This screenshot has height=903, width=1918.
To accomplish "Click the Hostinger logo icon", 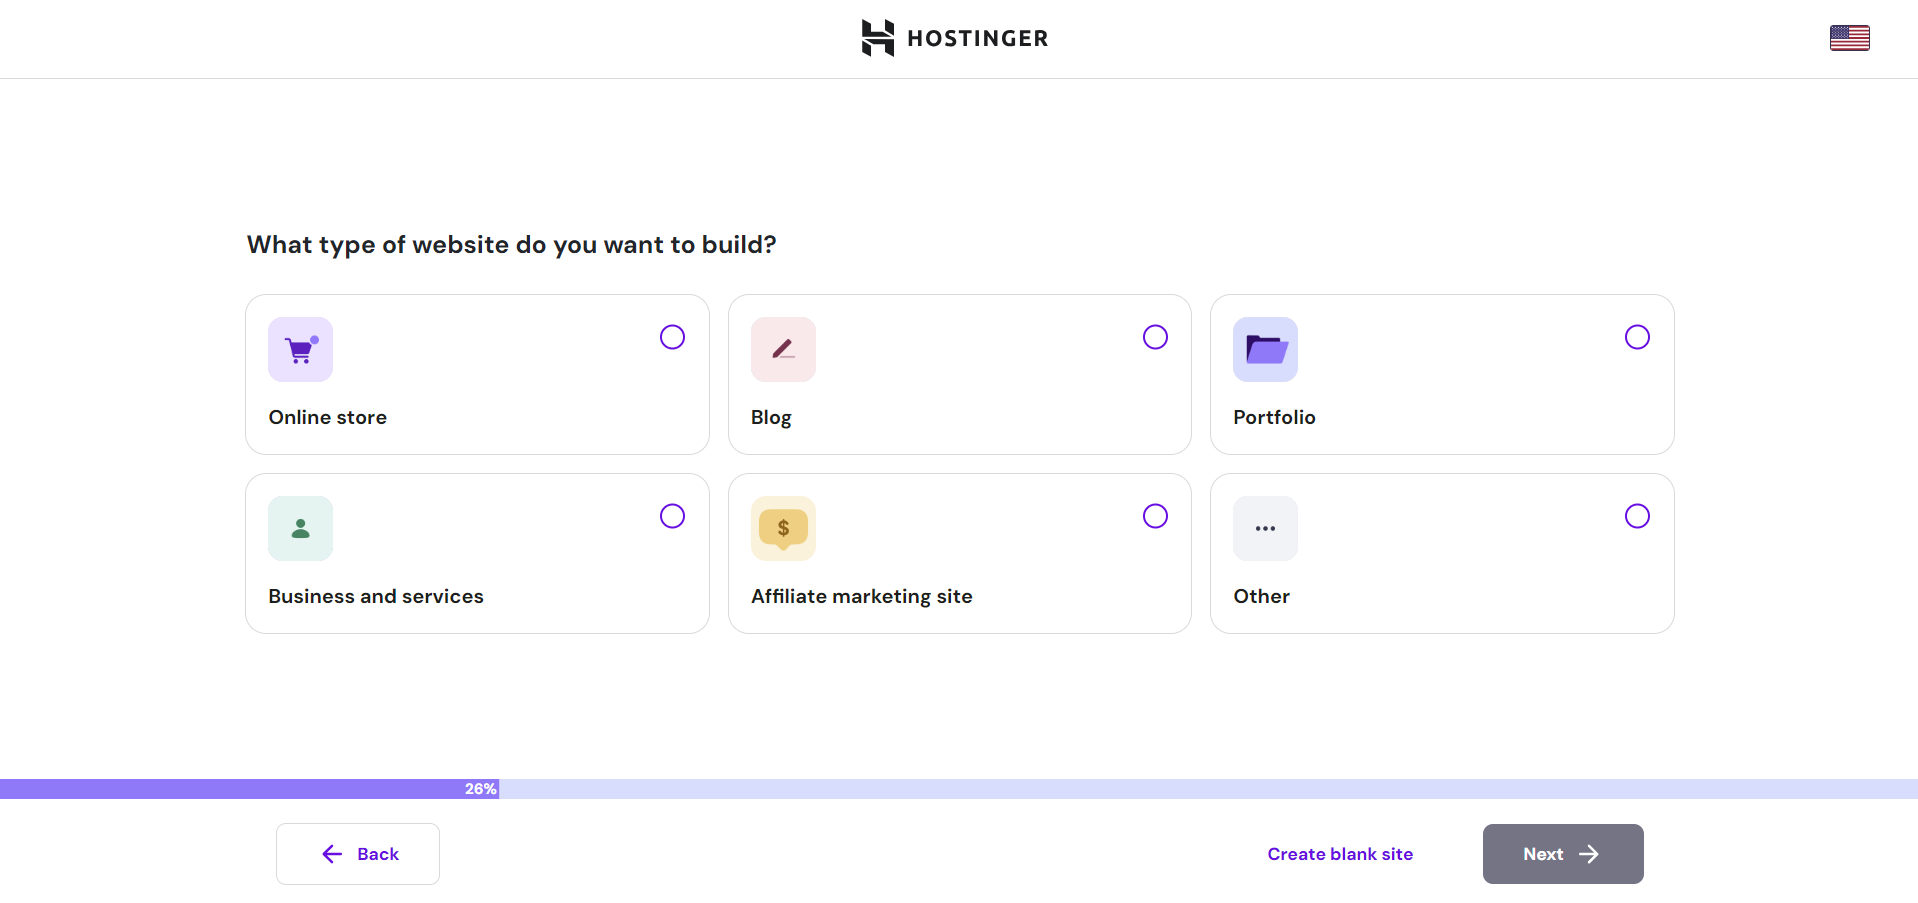I will 878,38.
